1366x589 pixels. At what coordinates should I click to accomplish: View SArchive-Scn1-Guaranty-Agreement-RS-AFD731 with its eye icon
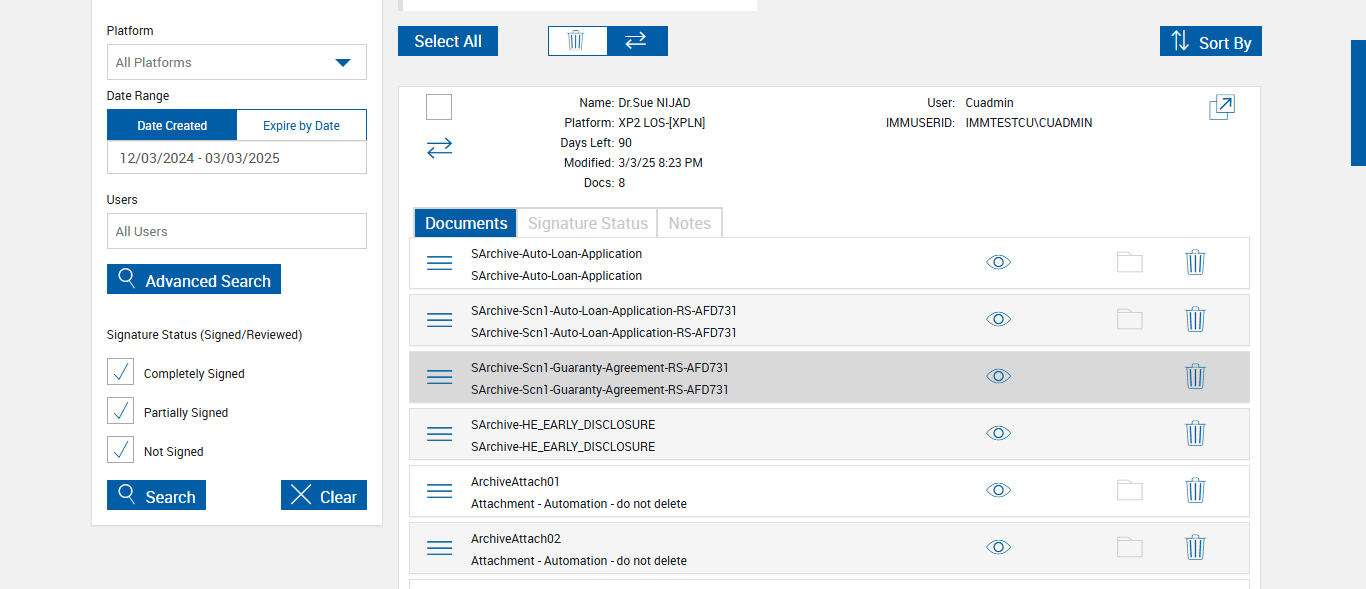pos(998,376)
